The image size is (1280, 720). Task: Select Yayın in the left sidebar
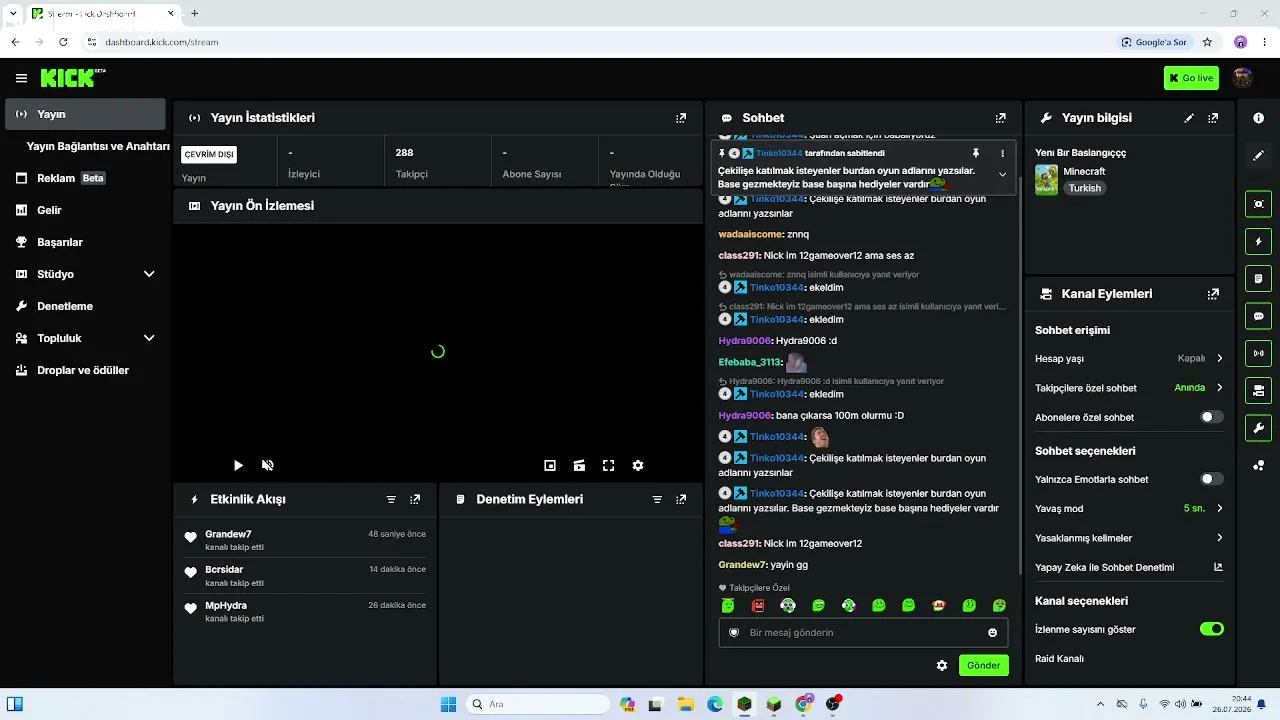(x=85, y=114)
